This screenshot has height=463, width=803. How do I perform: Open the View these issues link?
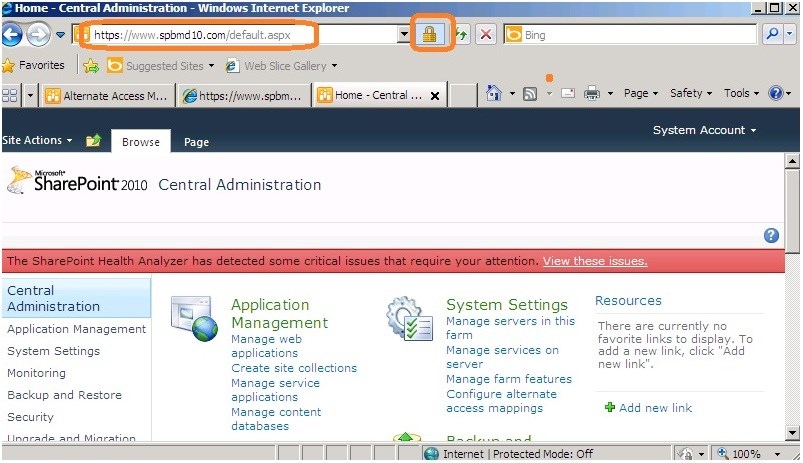coord(595,261)
